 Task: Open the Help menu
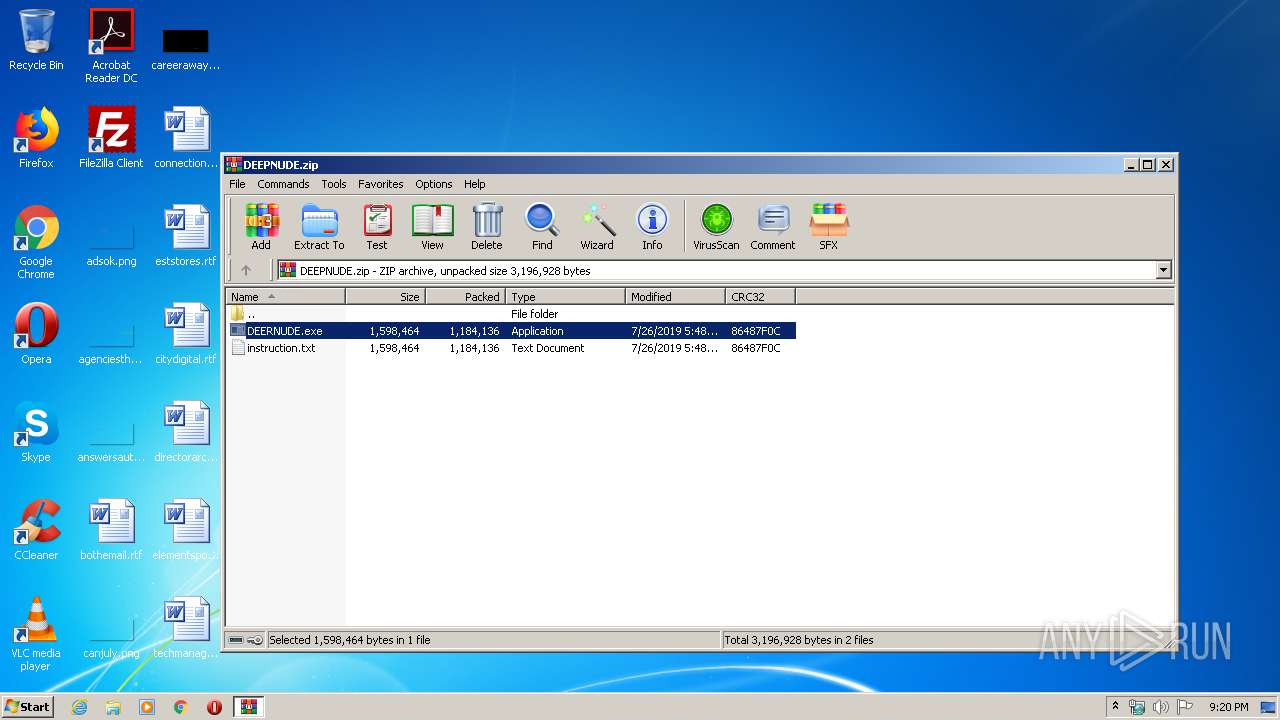[475, 184]
